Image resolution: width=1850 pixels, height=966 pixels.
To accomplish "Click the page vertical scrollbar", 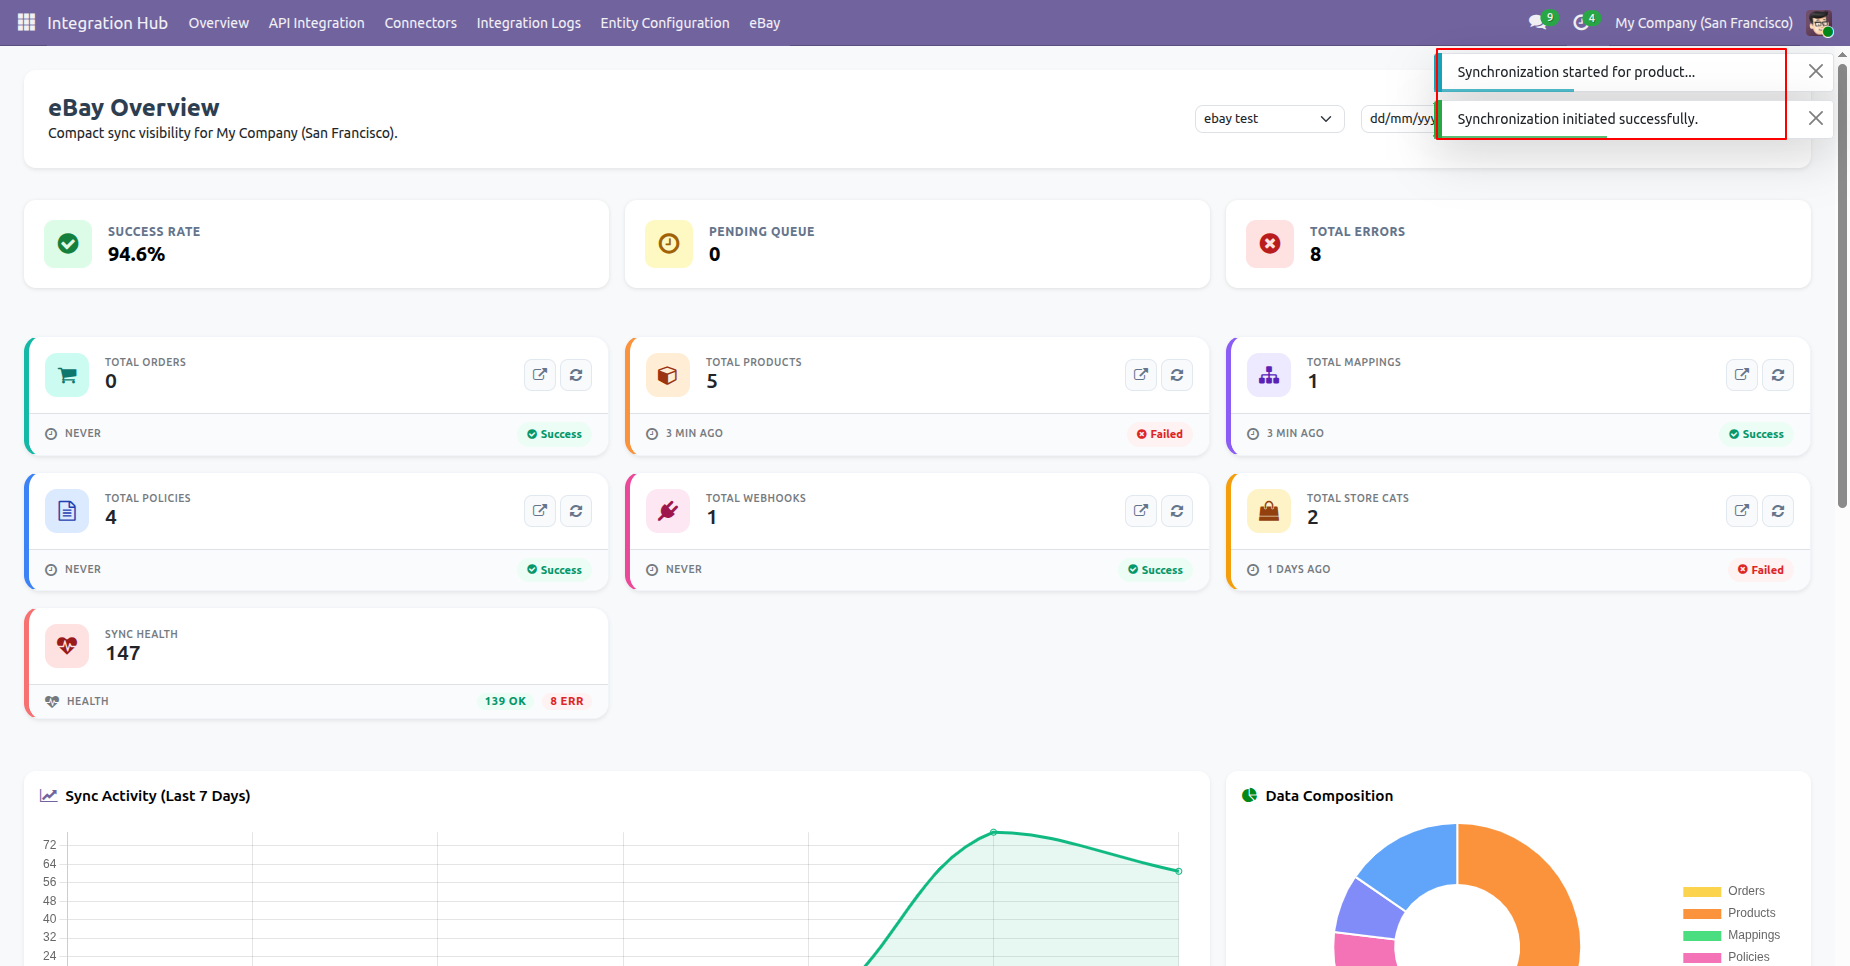I will 1842,285.
